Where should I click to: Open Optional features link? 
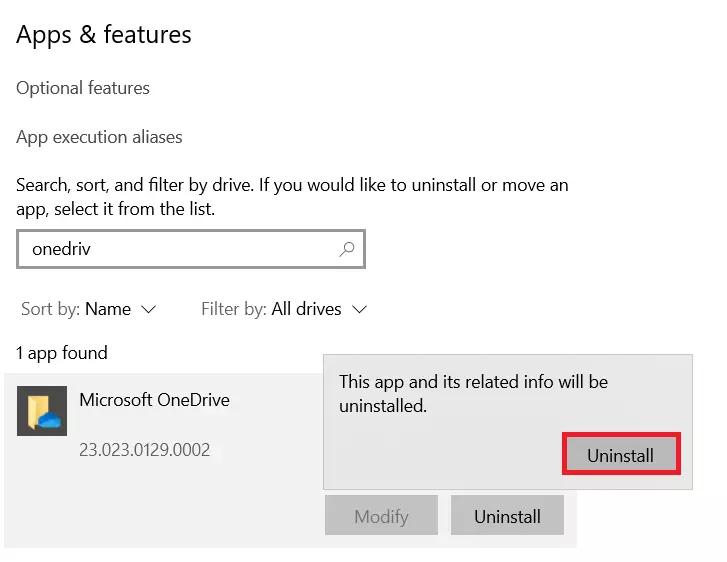(x=83, y=88)
